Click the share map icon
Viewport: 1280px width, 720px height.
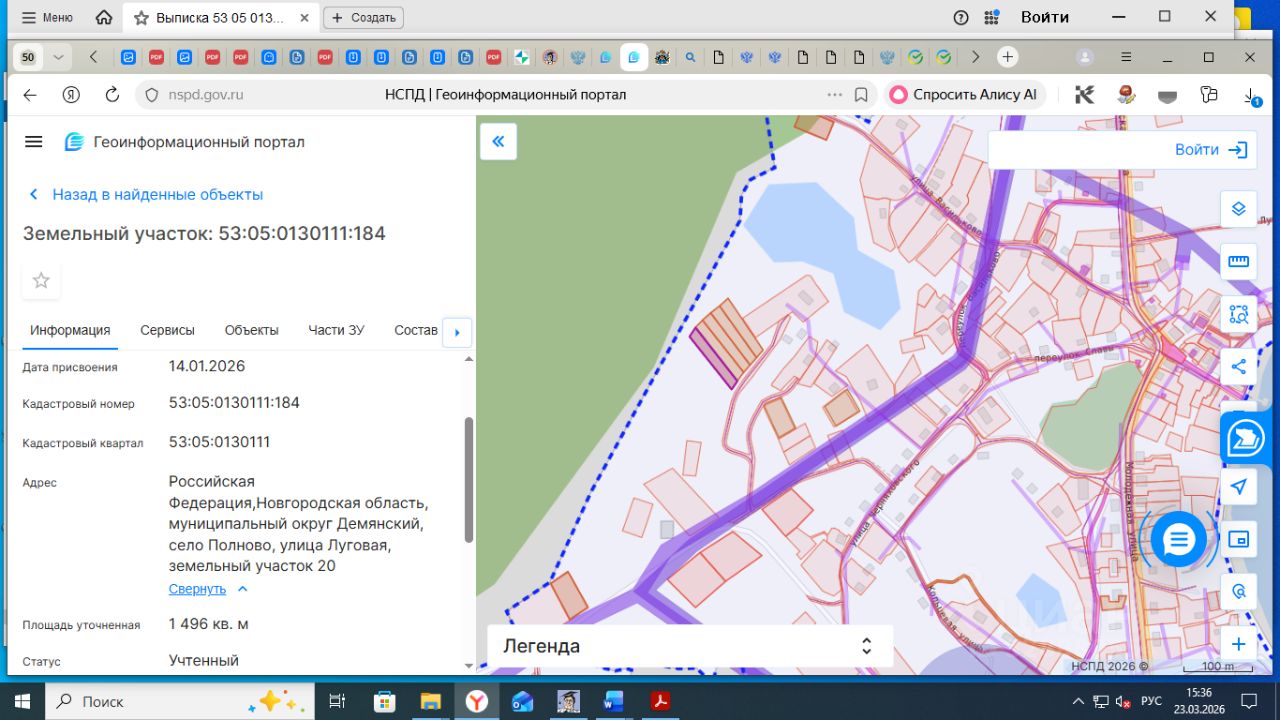(x=1238, y=366)
